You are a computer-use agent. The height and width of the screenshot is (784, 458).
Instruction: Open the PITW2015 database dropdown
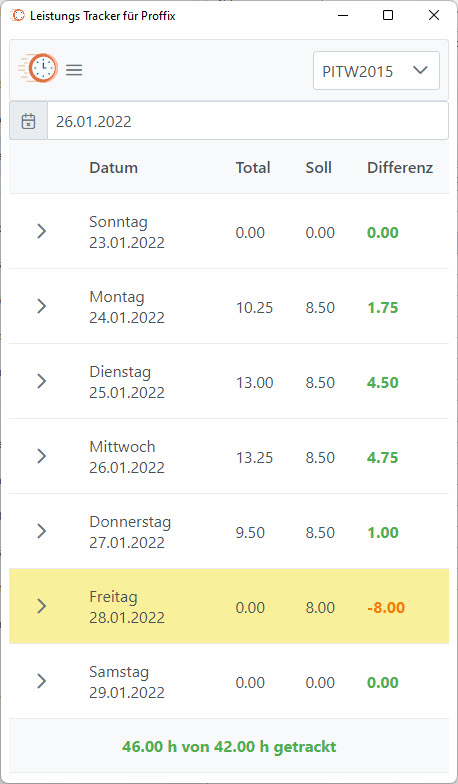376,70
